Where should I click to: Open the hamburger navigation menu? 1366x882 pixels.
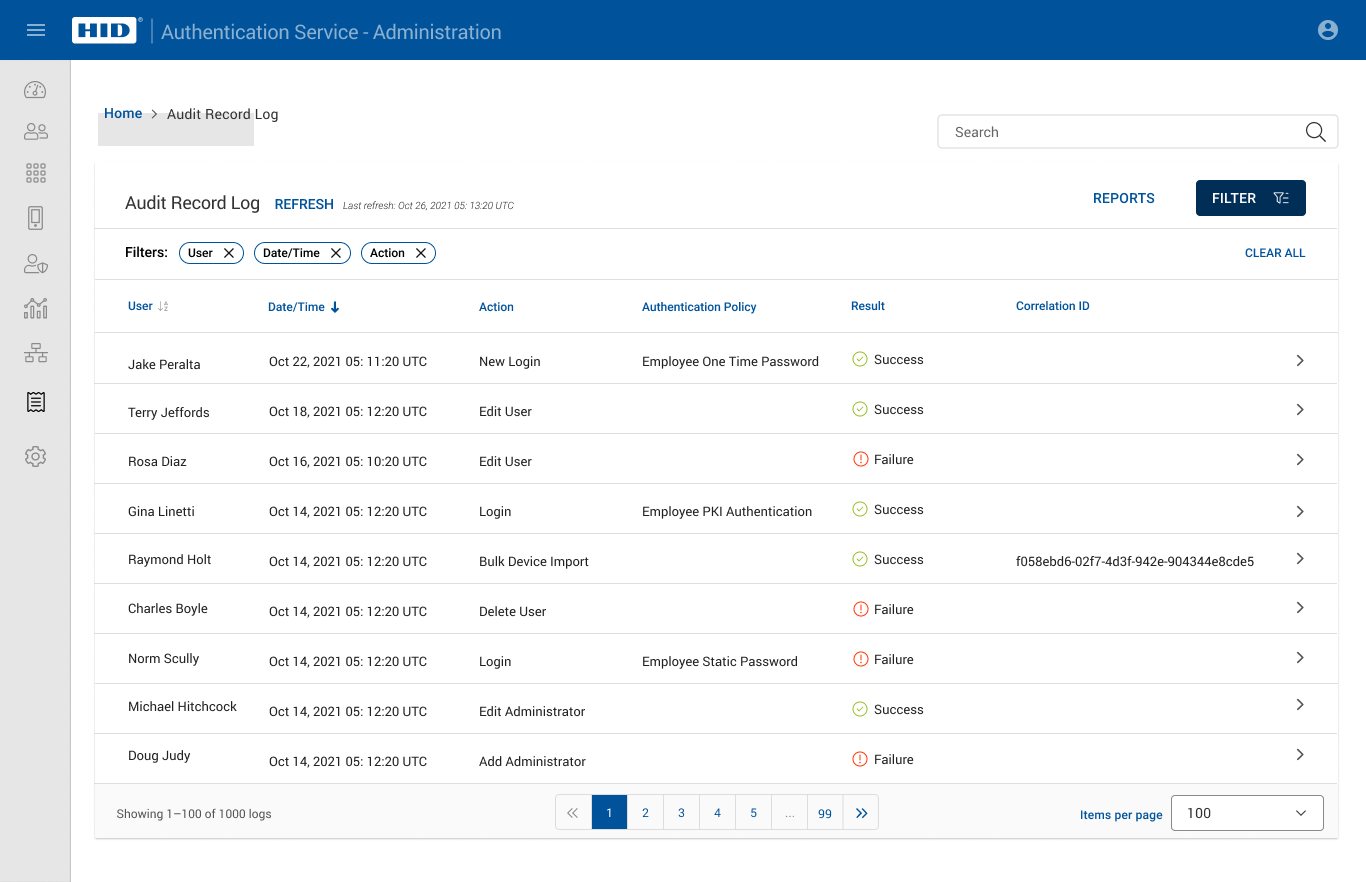(x=36, y=30)
